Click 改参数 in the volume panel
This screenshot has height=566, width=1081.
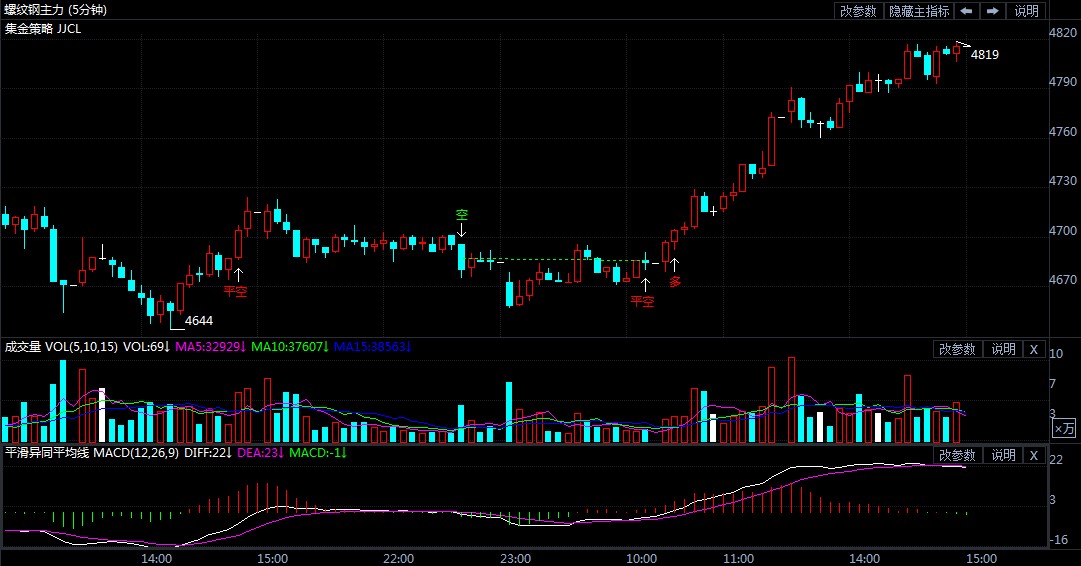point(957,349)
